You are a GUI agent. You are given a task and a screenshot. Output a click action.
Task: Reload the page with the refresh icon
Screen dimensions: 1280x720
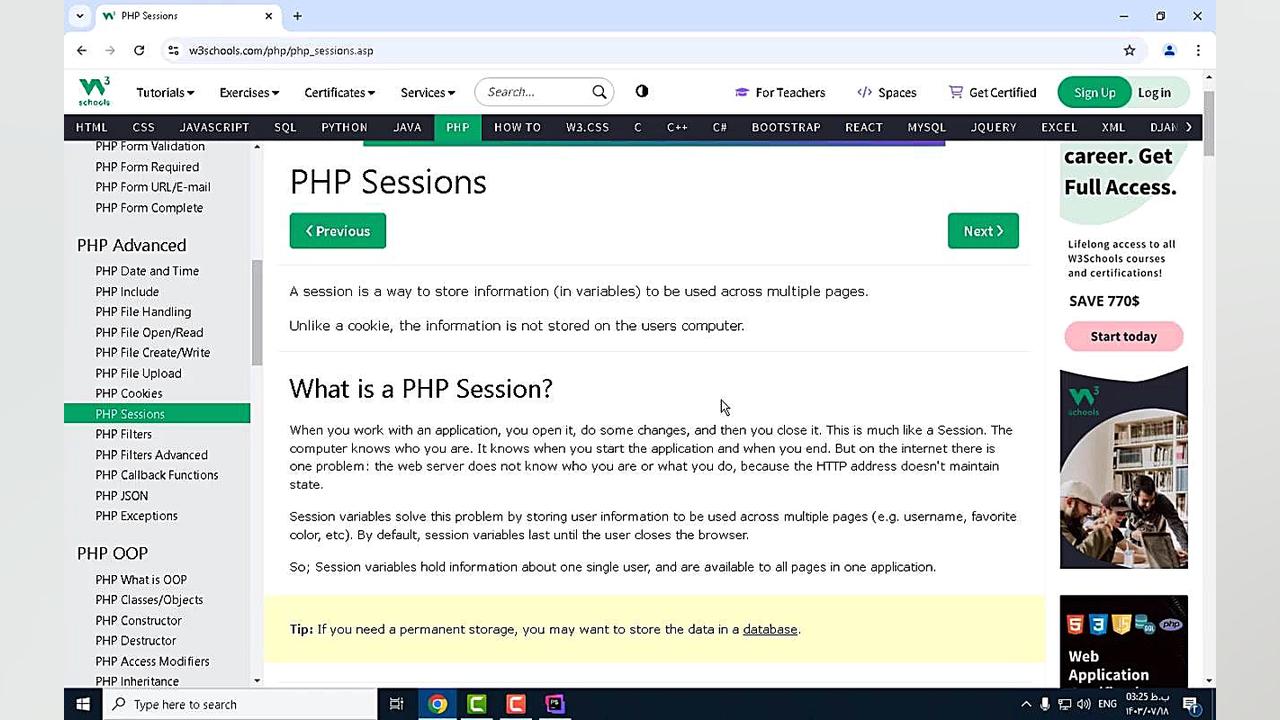[139, 50]
